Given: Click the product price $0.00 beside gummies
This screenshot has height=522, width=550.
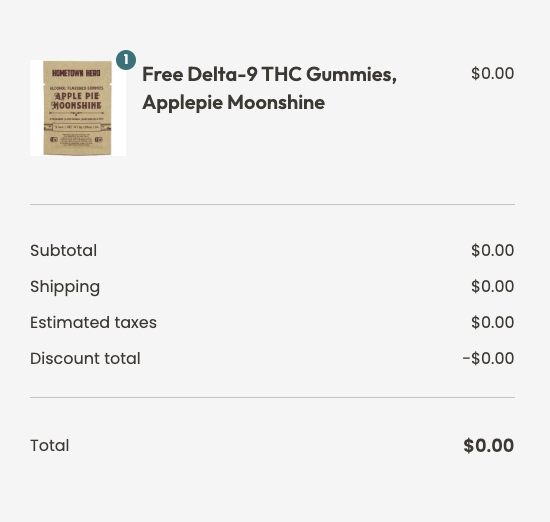Looking at the screenshot, I should [x=492, y=74].
